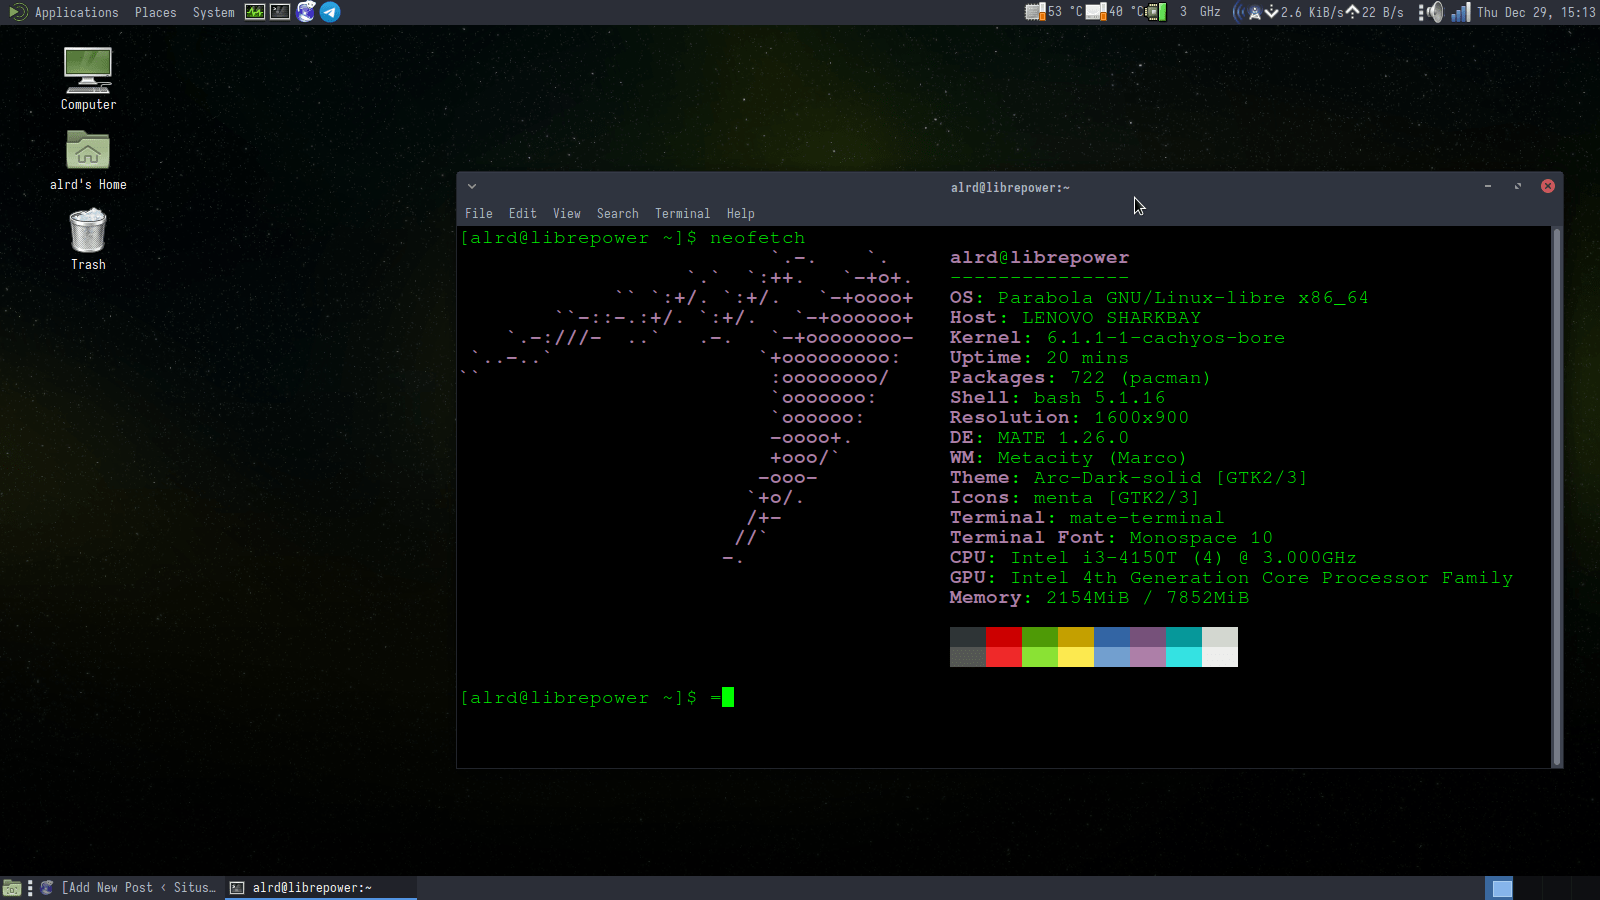Launch the terminal from top panel launcher

point(280,12)
